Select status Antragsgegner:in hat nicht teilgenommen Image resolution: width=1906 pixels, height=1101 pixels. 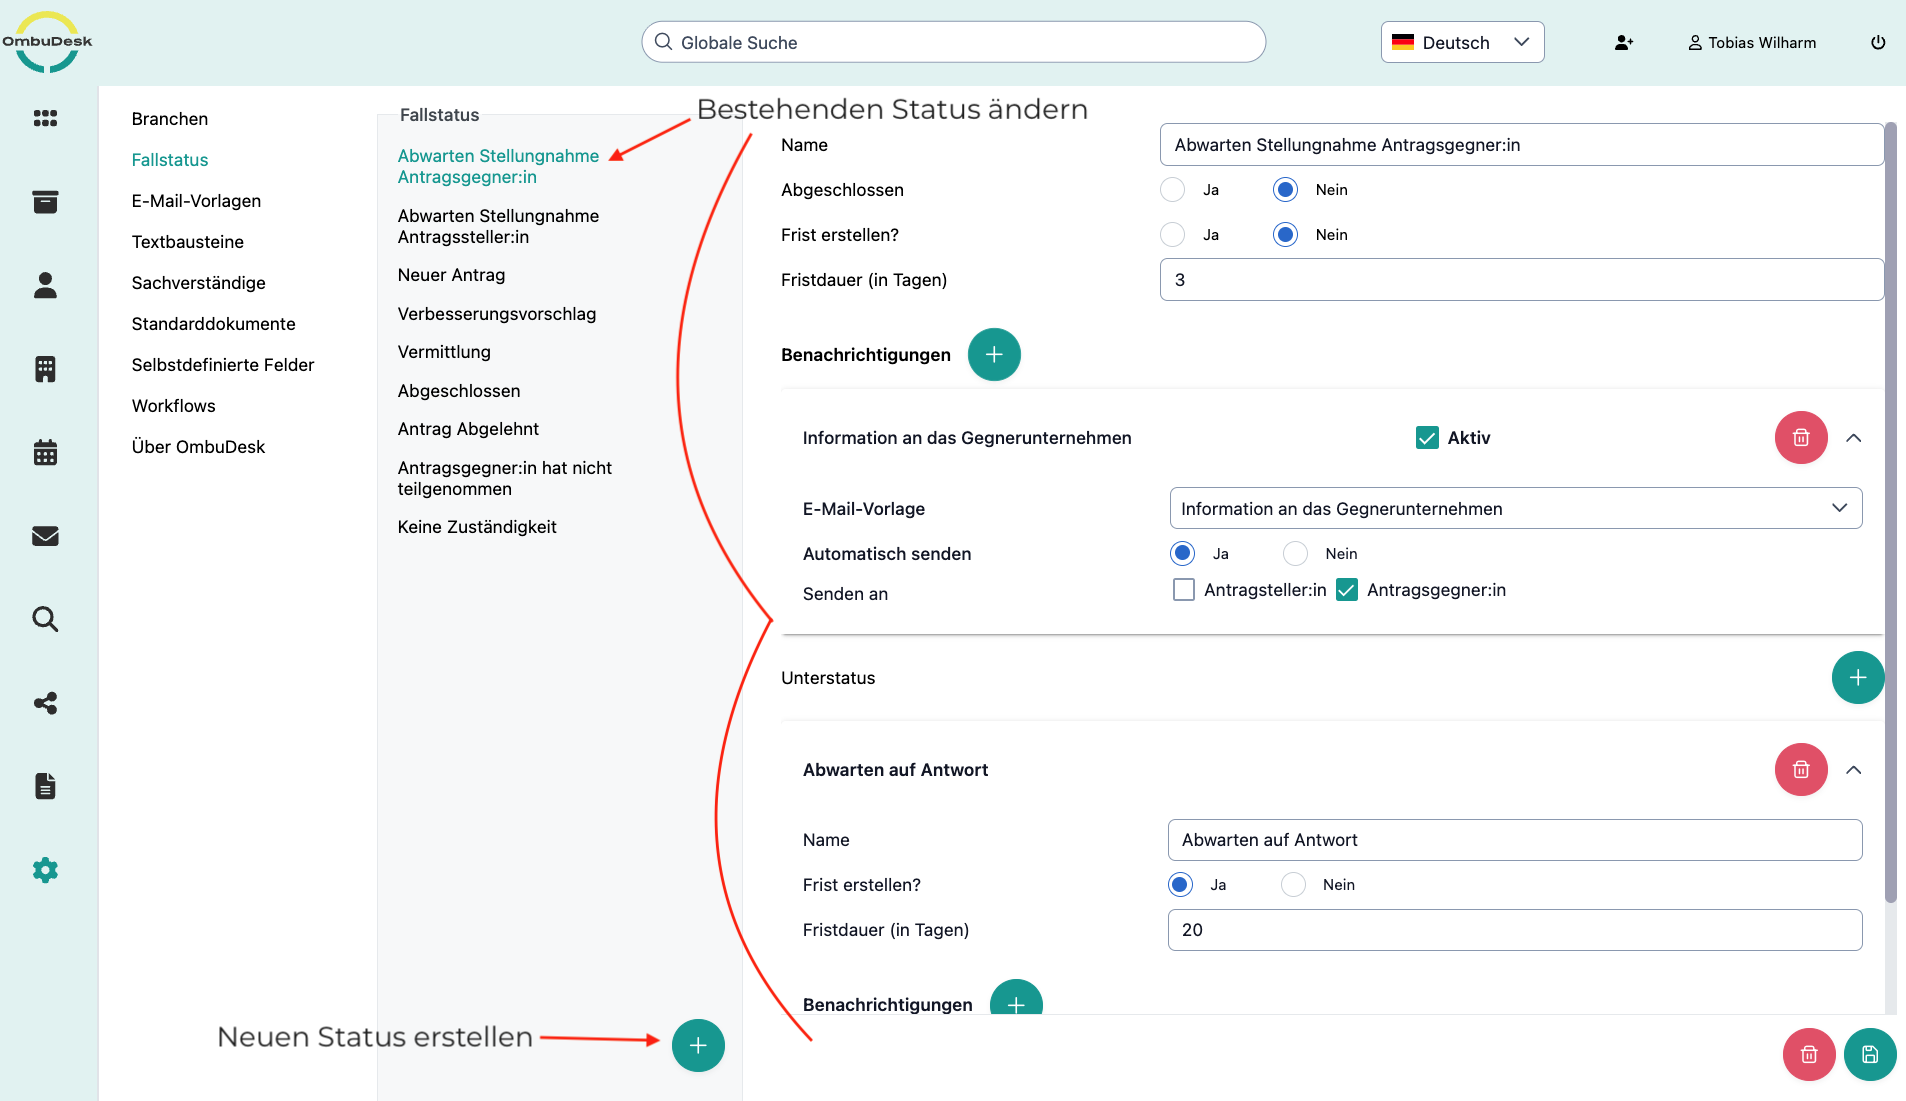tap(505, 478)
